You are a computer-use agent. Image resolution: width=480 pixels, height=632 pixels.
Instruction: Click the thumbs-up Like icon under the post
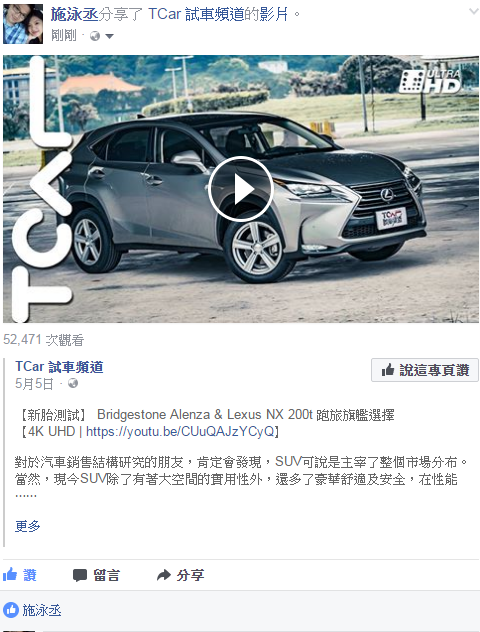[x=10, y=574]
